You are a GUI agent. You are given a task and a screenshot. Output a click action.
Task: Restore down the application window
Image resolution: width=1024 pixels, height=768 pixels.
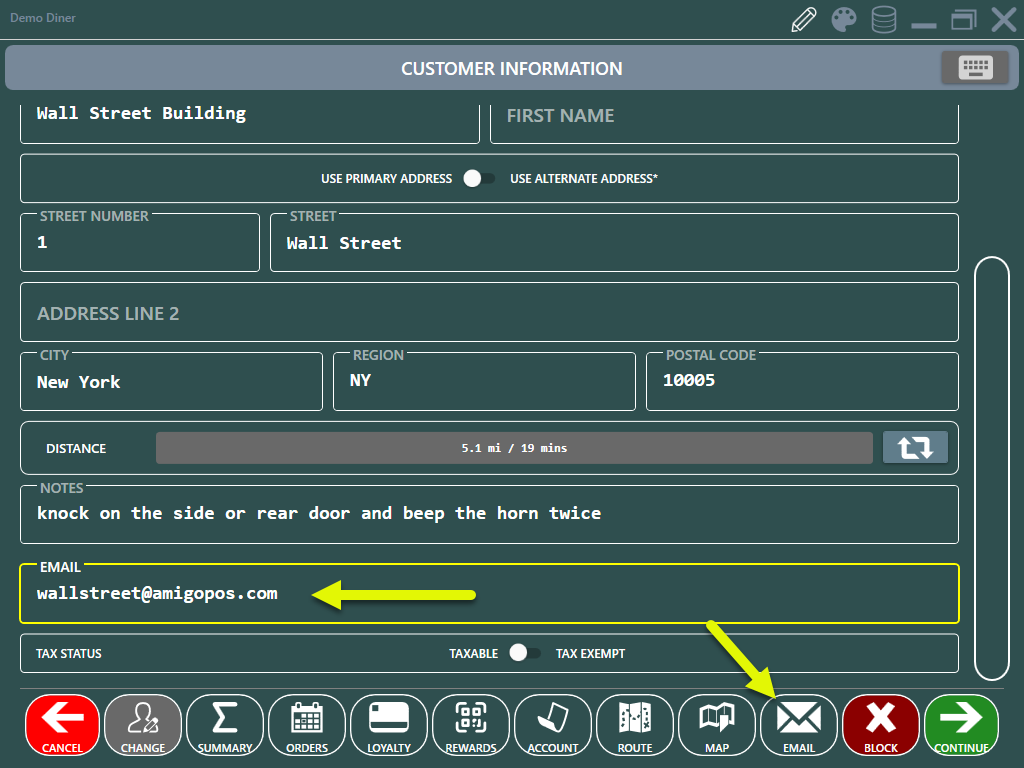click(963, 20)
